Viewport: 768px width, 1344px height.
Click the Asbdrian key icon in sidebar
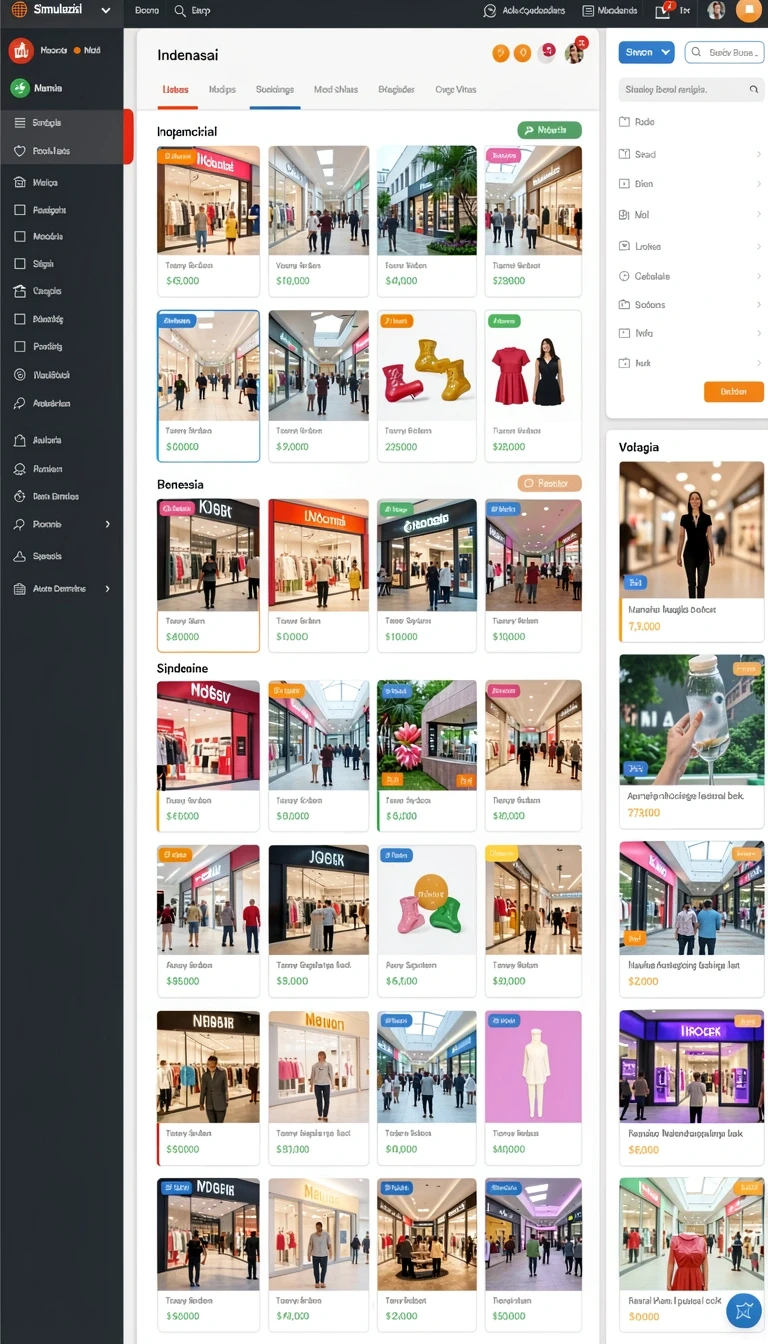[x=20, y=404]
